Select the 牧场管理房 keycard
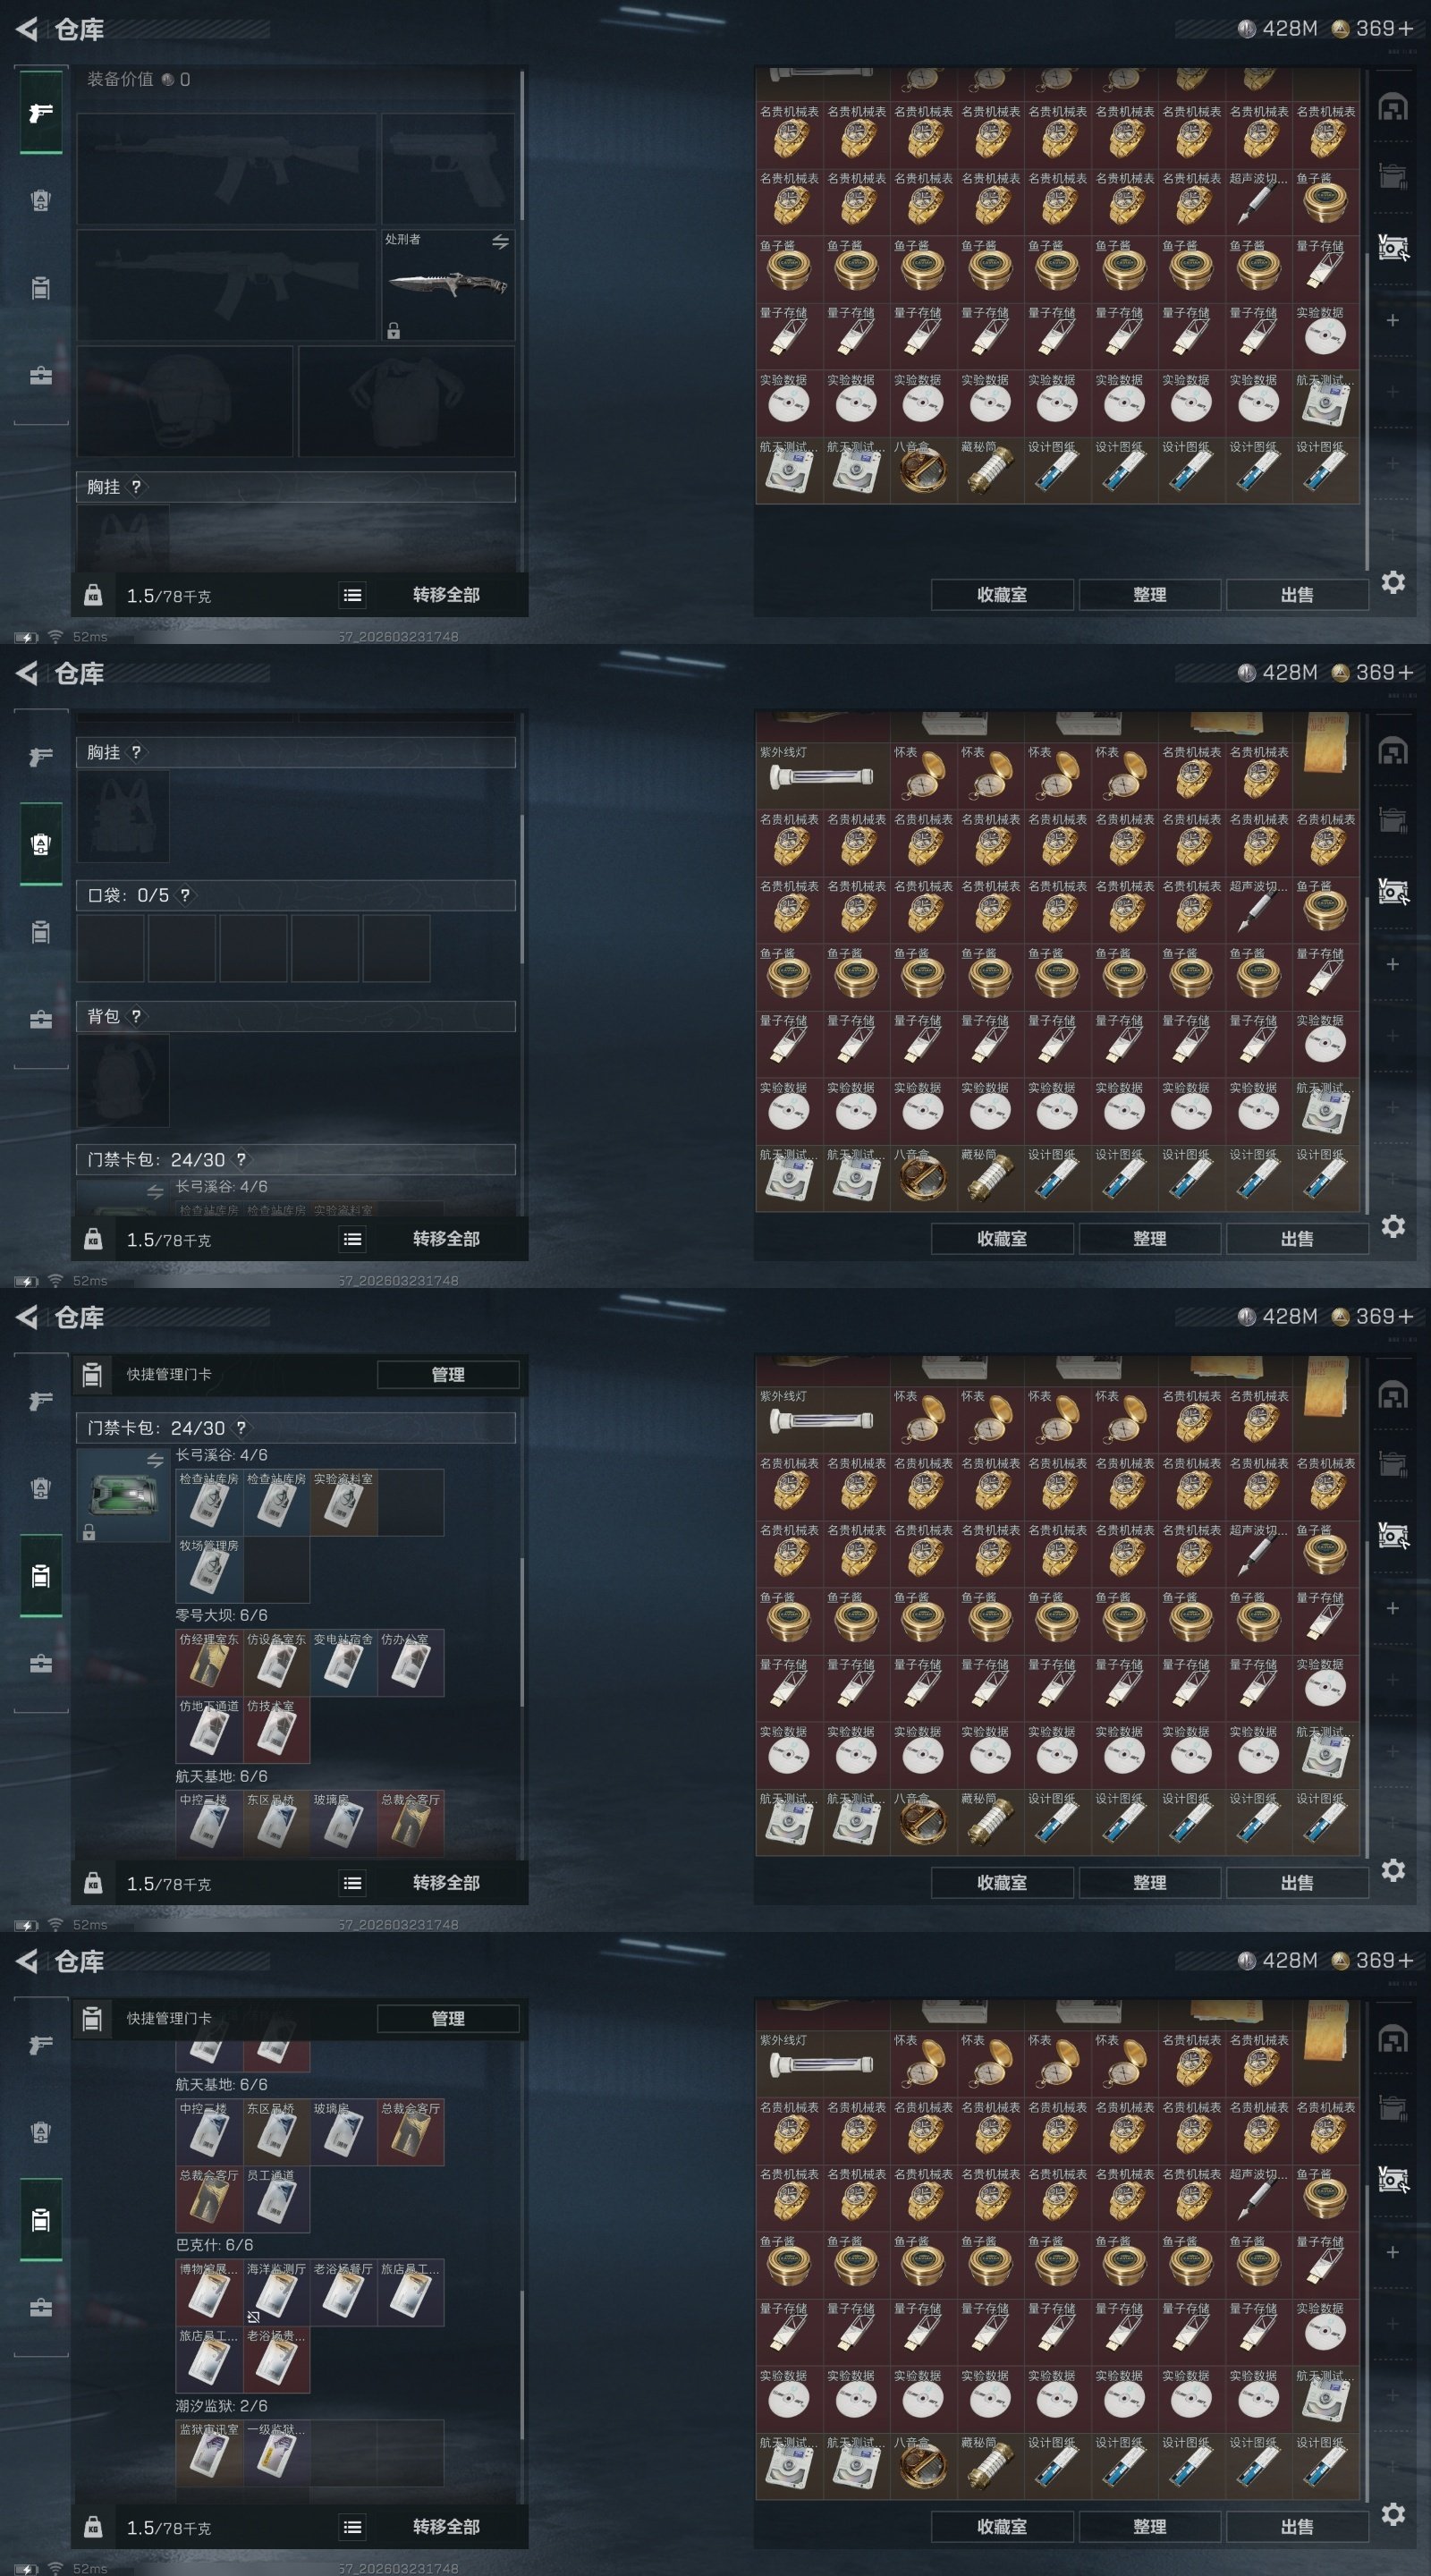The image size is (1431, 2576). click(x=209, y=1569)
